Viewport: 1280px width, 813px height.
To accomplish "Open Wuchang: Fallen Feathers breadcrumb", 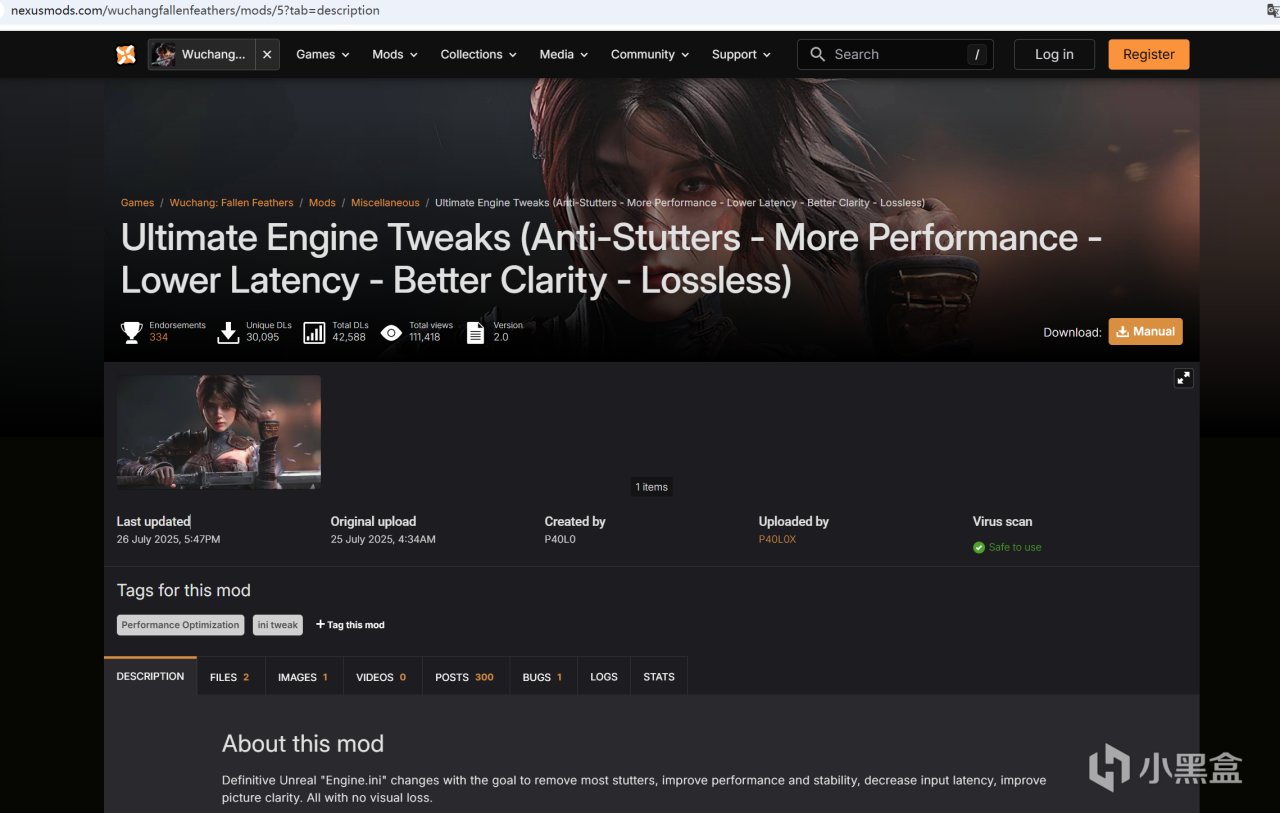I will pos(231,203).
